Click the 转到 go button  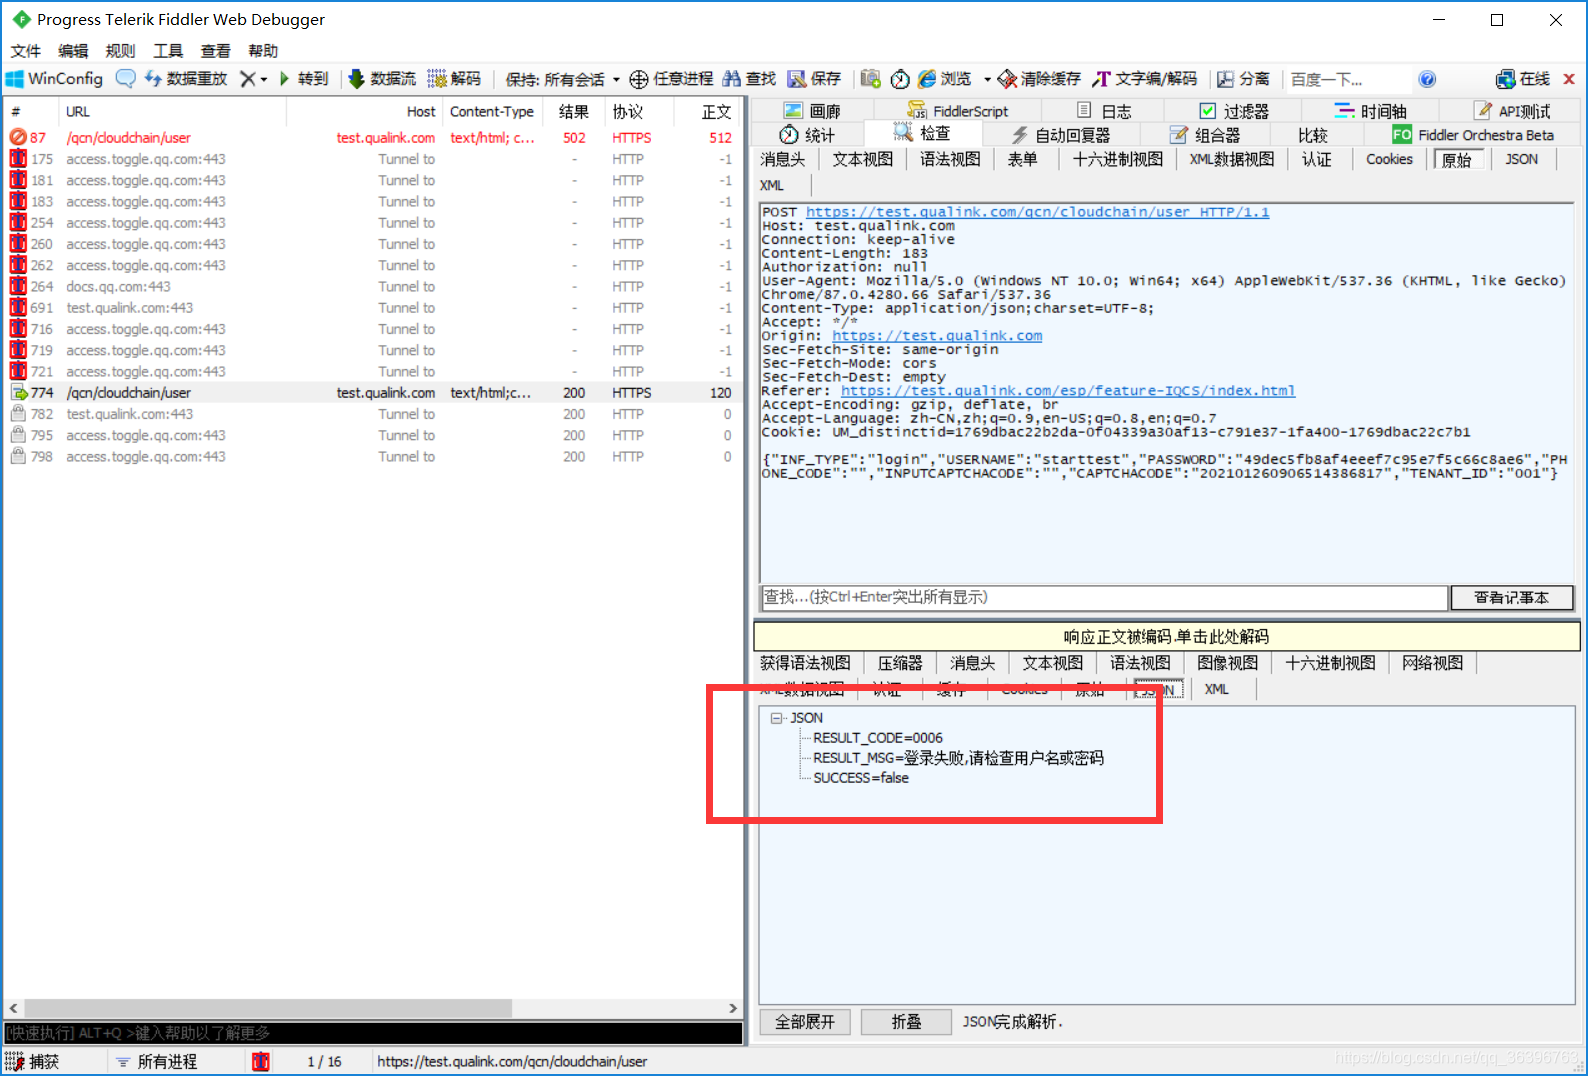pos(303,79)
